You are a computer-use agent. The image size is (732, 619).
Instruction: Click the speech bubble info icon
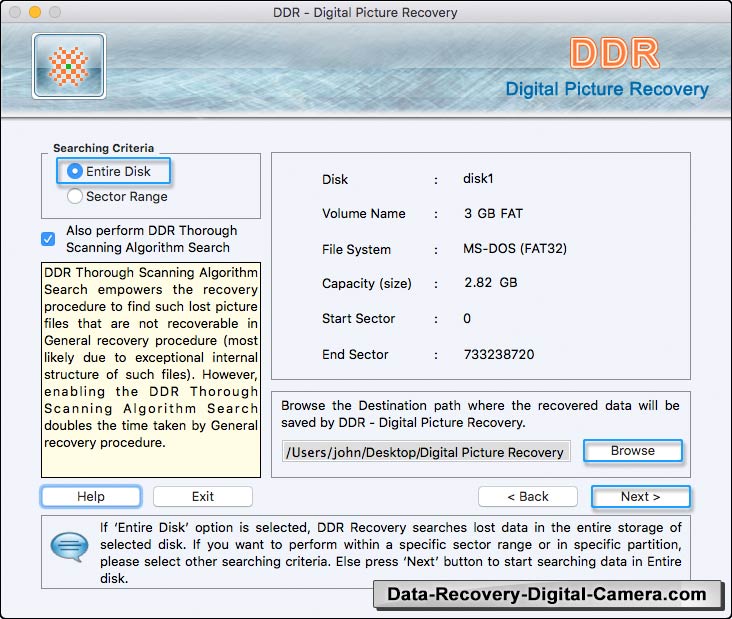[69, 547]
